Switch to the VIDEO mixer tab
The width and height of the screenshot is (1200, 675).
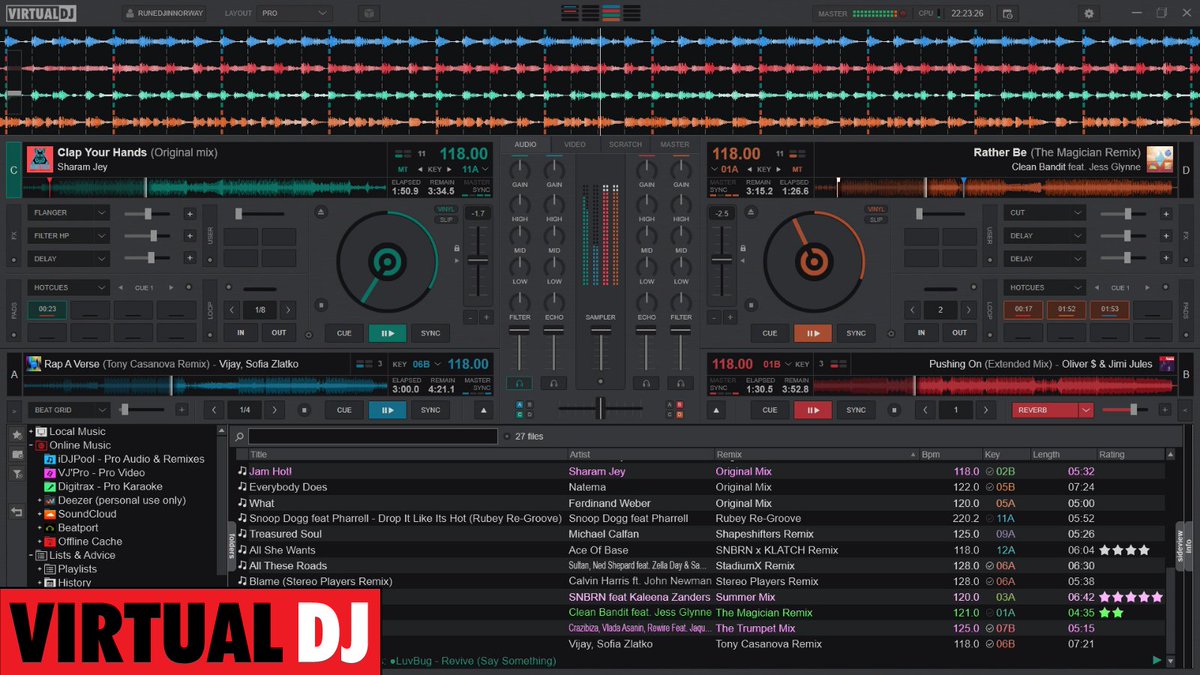[x=575, y=145]
